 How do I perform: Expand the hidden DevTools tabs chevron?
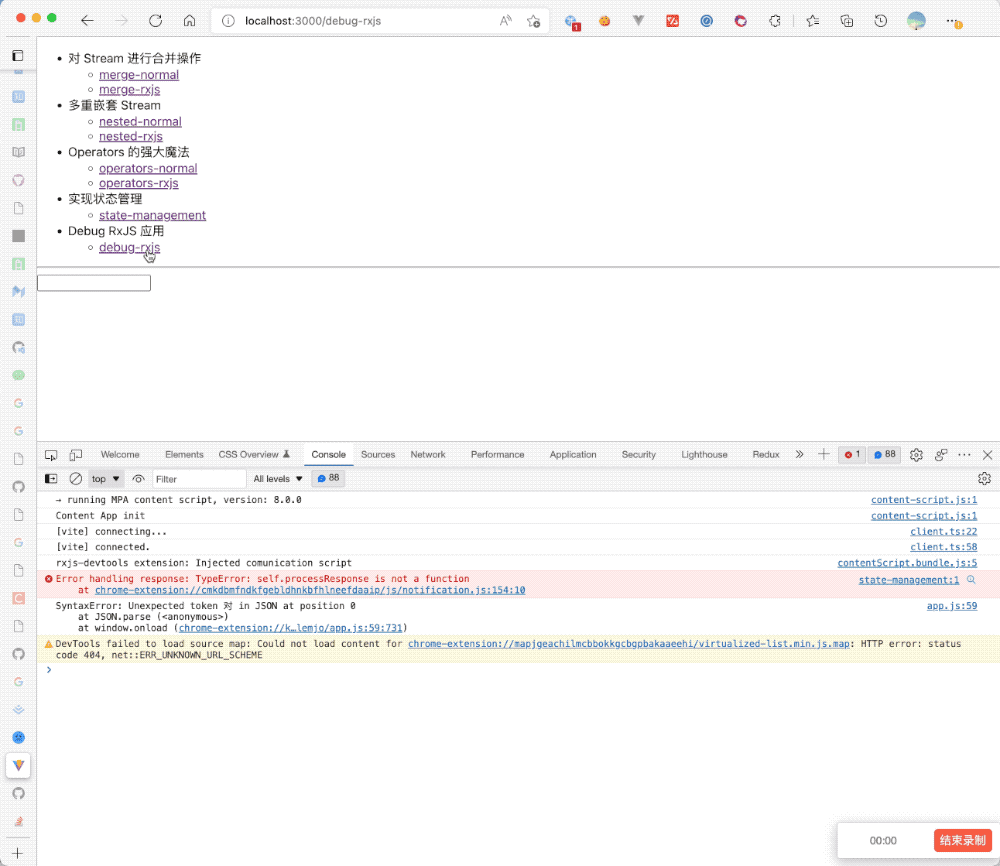click(799, 454)
